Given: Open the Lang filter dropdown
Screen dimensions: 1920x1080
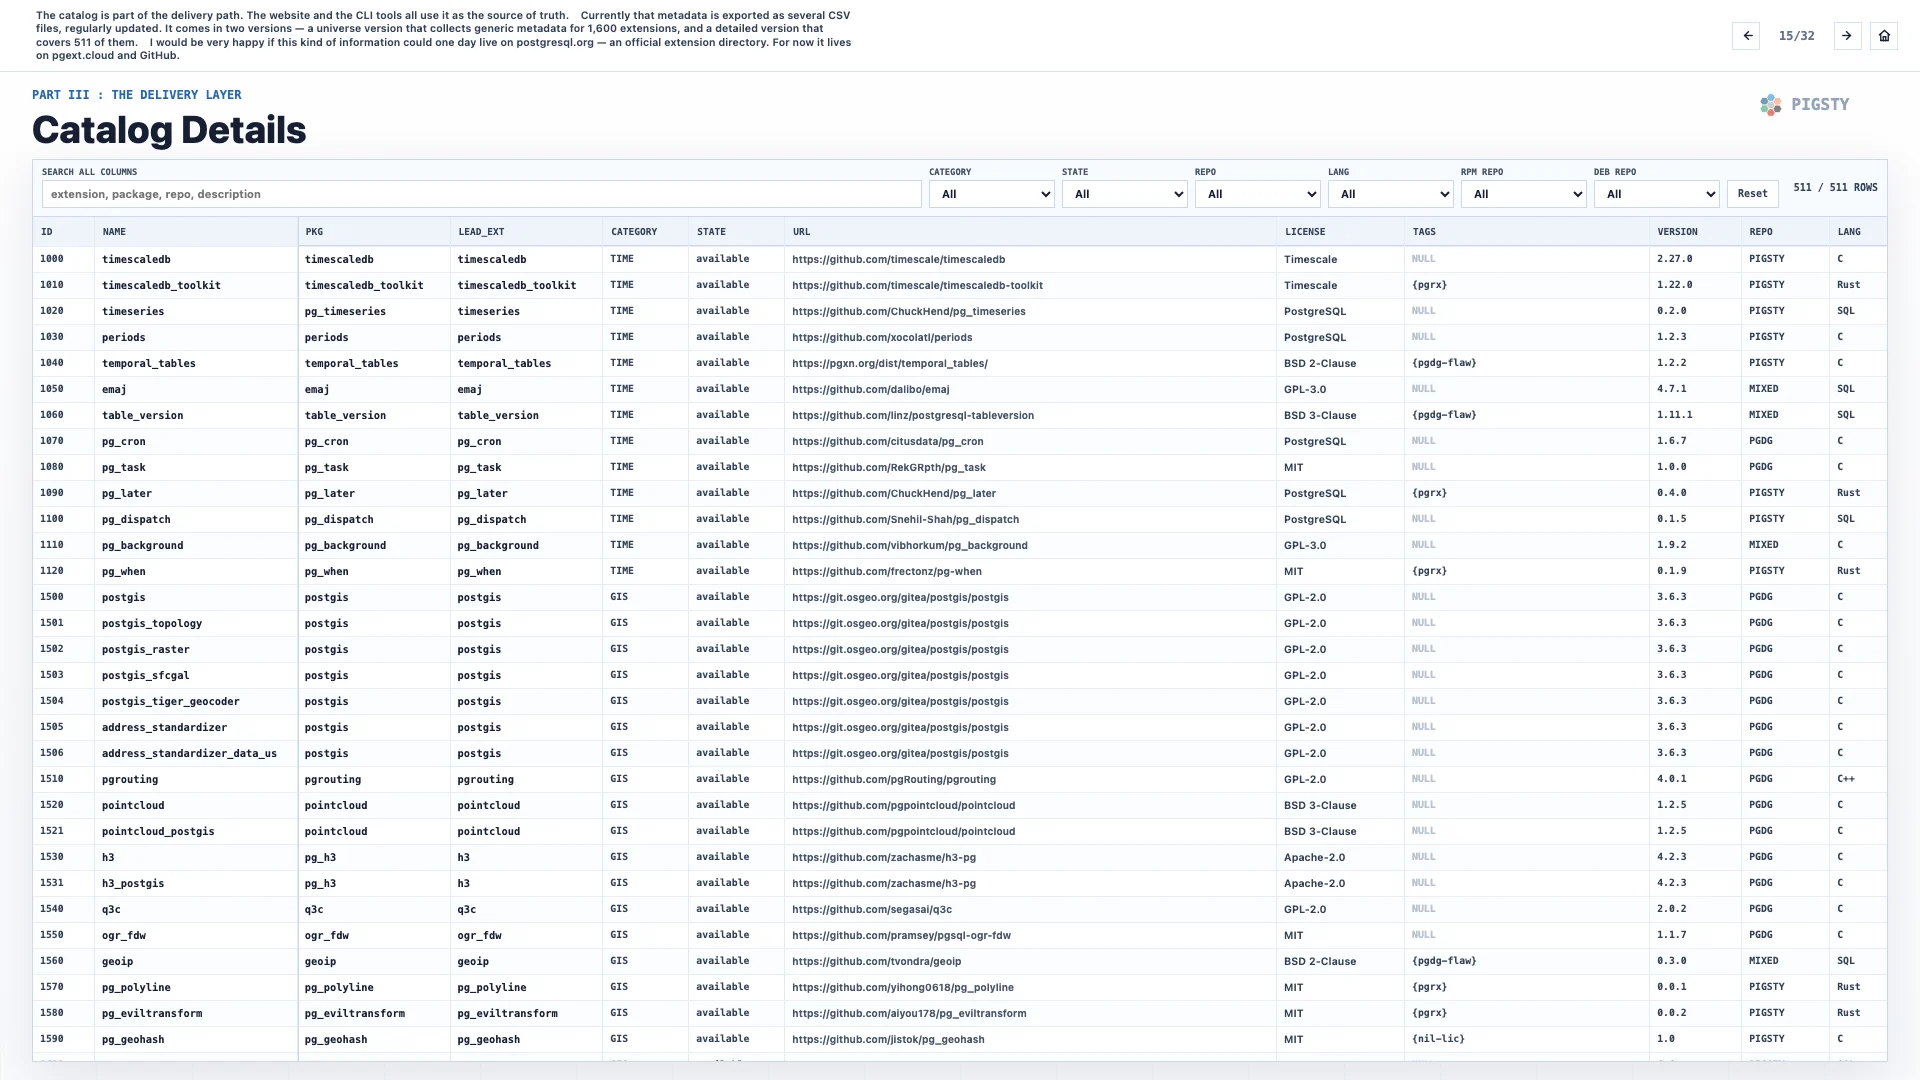Looking at the screenshot, I should [x=1390, y=194].
